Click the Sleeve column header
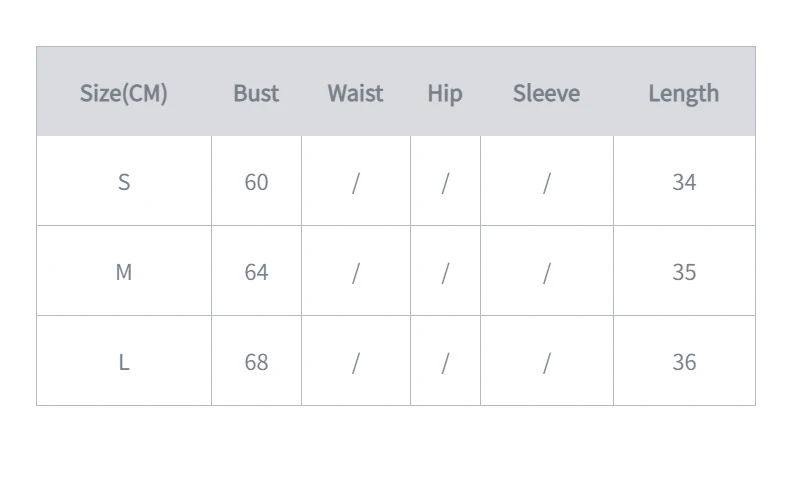The height and width of the screenshot is (500, 800). (546, 93)
